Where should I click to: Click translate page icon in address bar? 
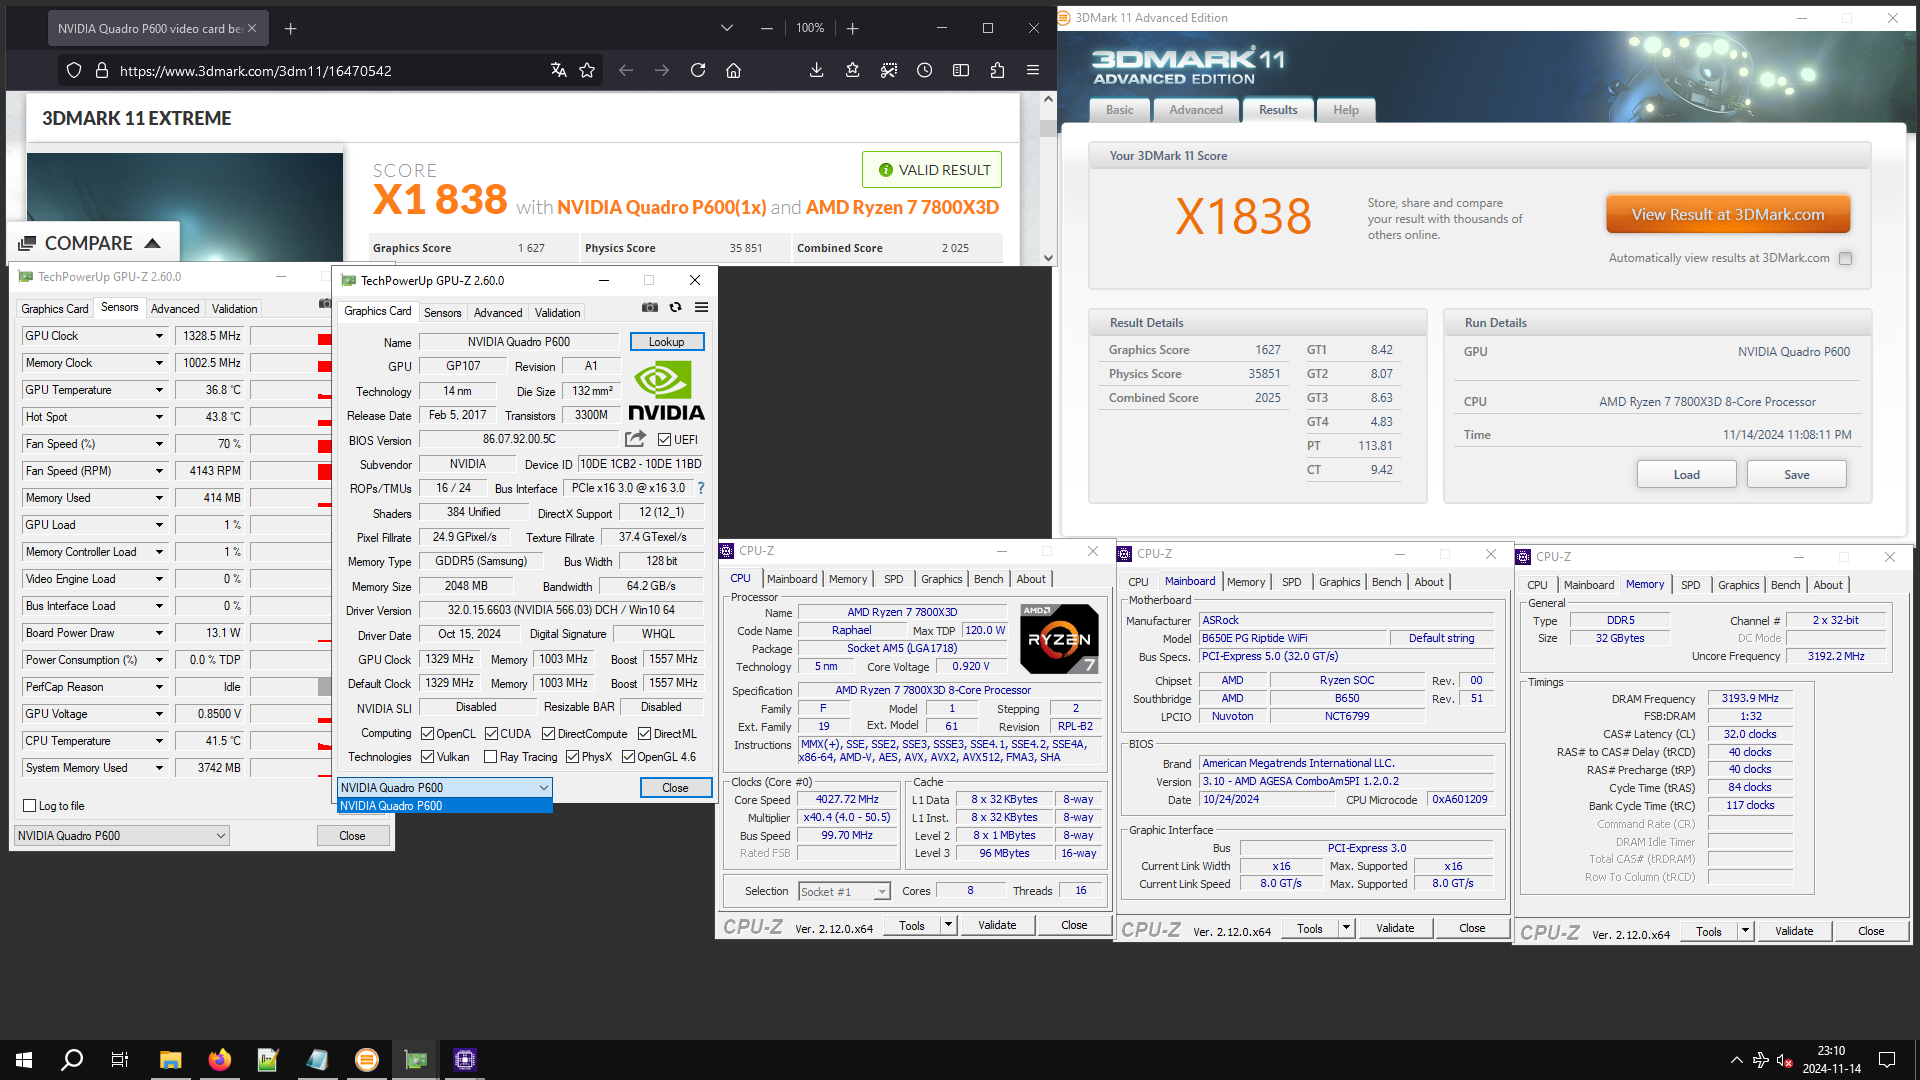tap(559, 70)
